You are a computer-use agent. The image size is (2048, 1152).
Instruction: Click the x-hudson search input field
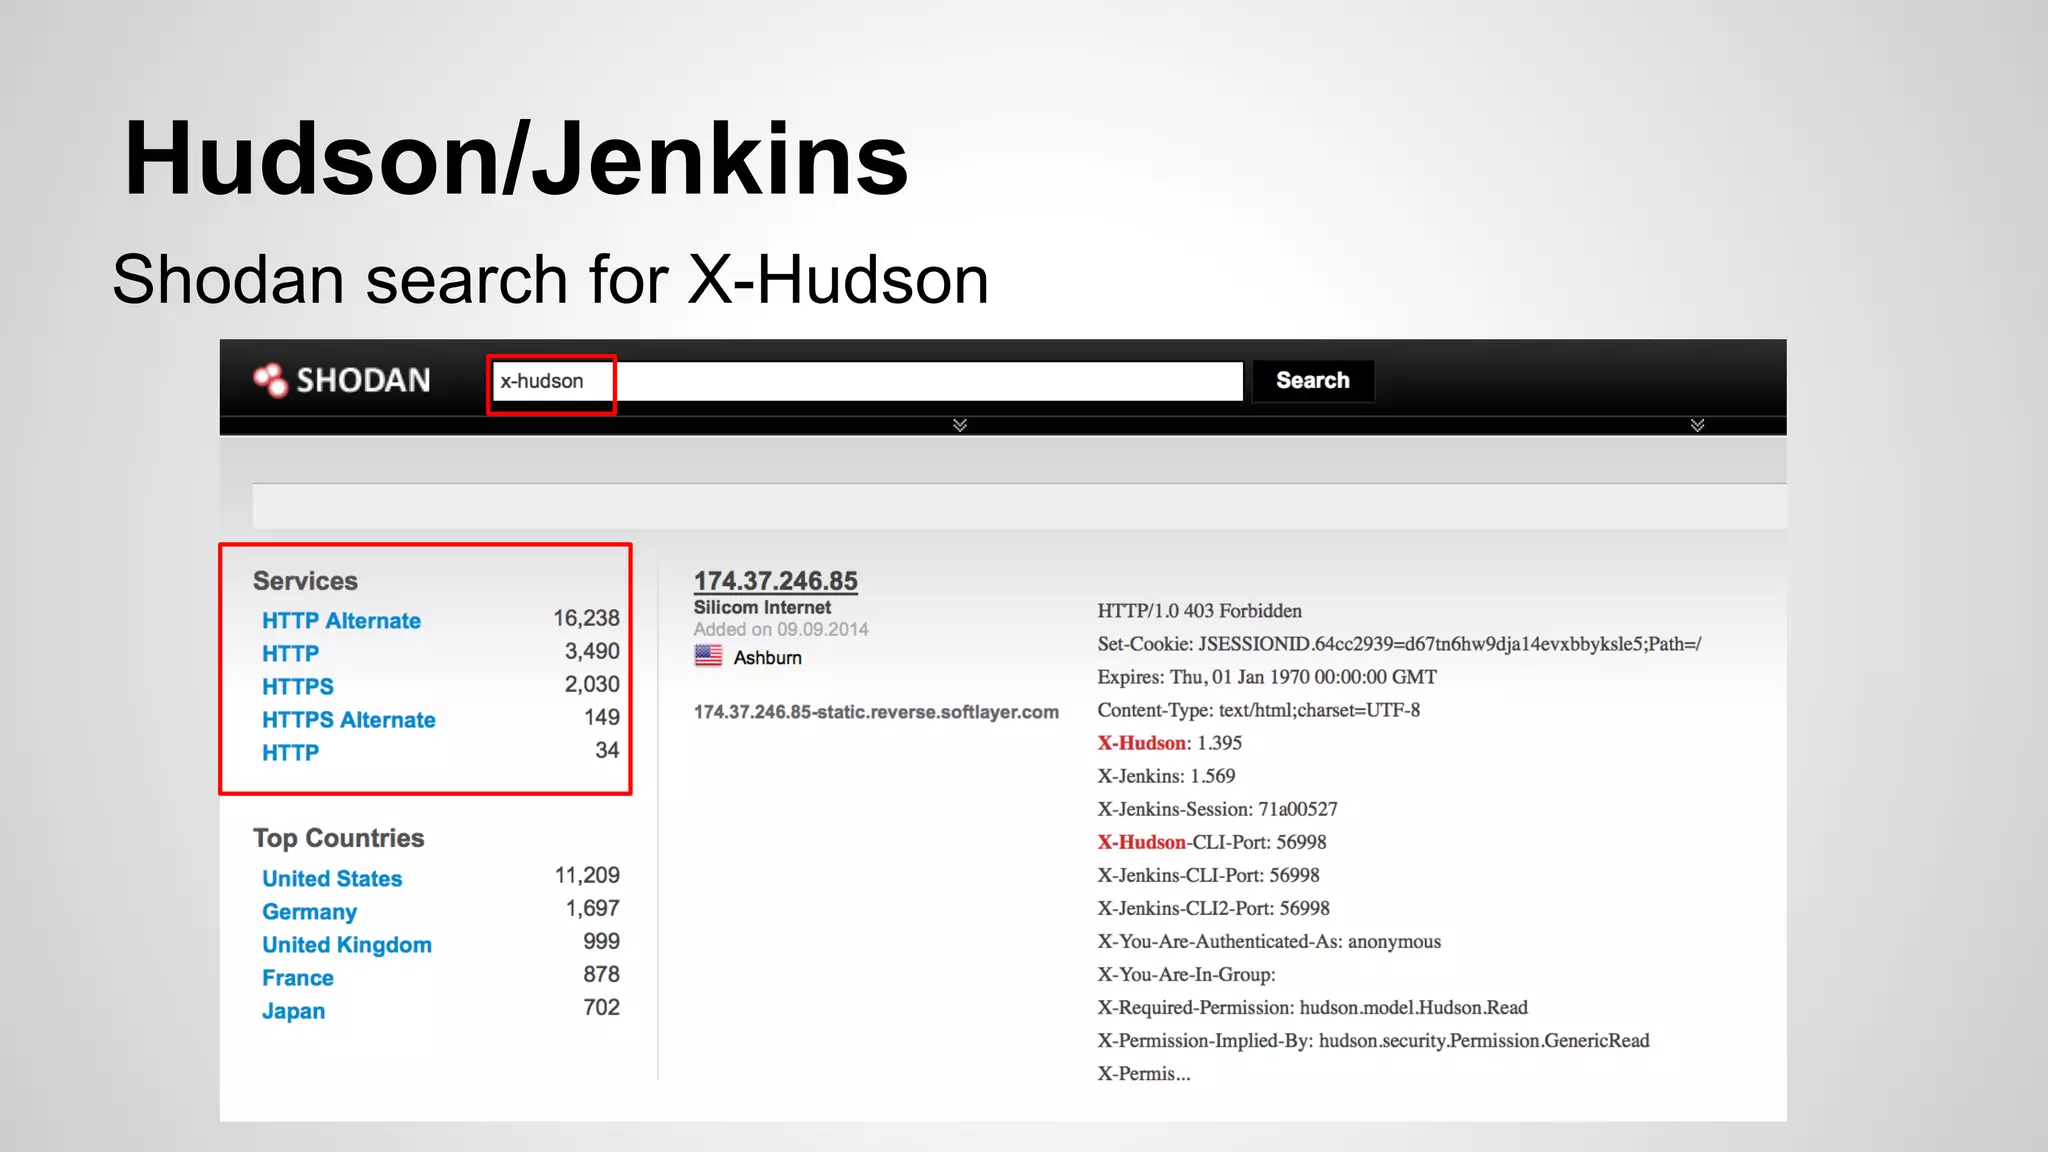pos(867,381)
